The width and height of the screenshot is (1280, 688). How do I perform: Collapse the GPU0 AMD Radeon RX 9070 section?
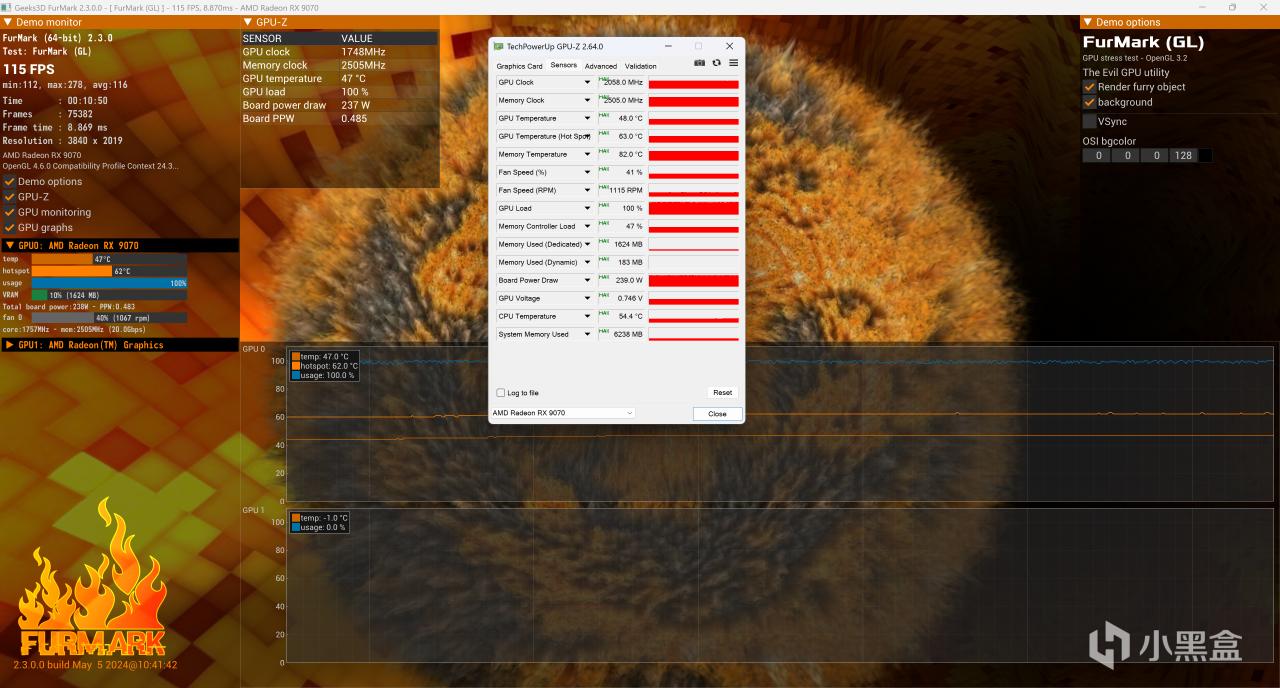(9, 245)
